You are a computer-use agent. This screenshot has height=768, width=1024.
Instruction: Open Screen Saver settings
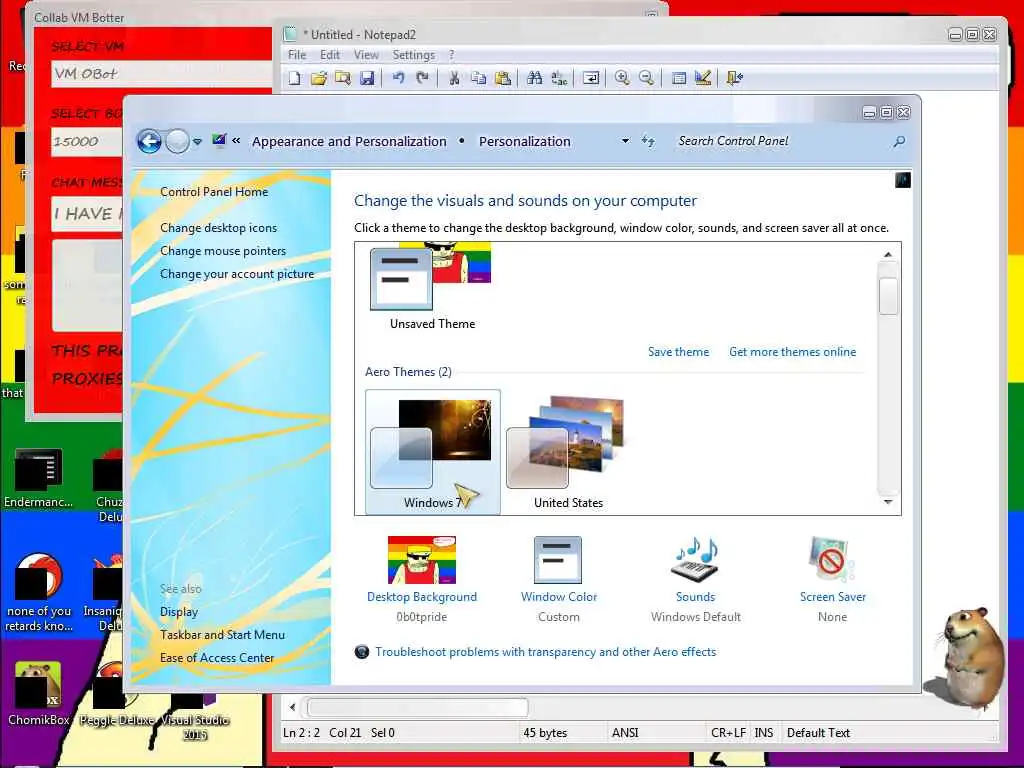pyautogui.click(x=833, y=579)
